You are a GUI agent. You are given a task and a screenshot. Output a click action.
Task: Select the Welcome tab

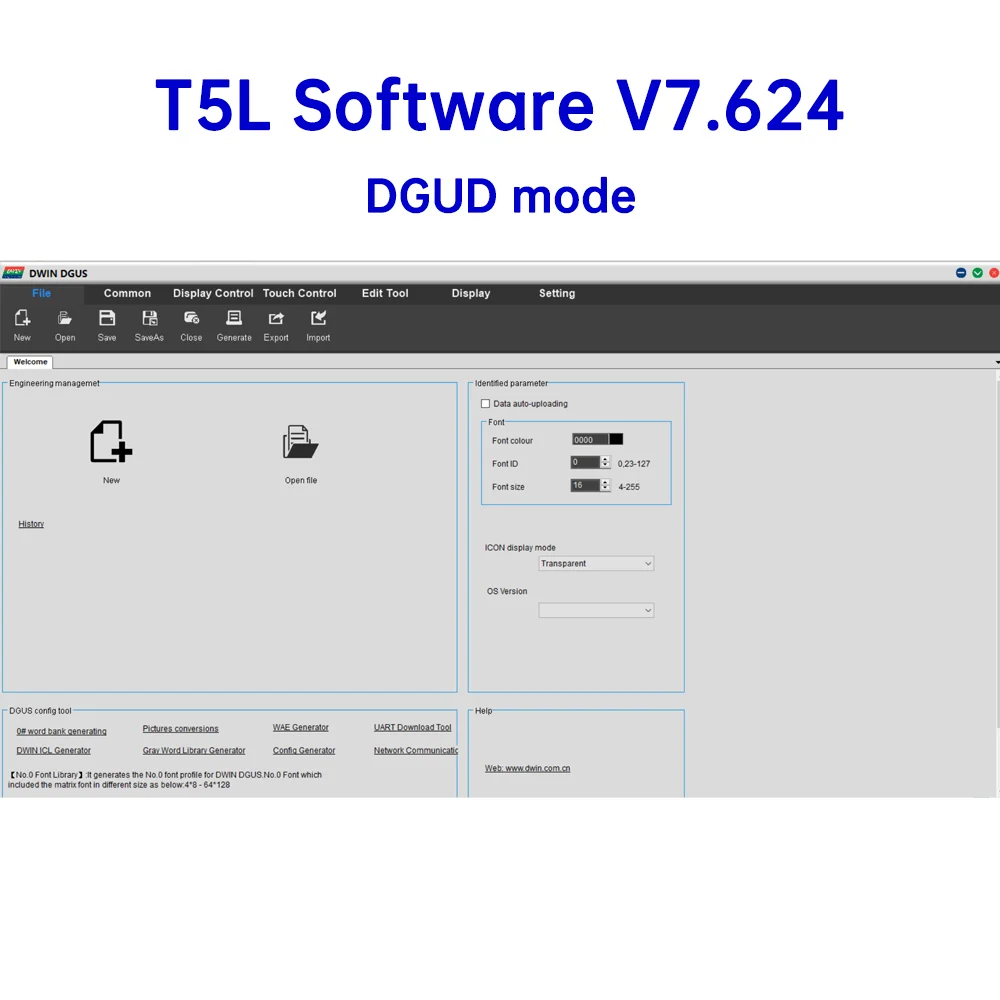[30, 362]
